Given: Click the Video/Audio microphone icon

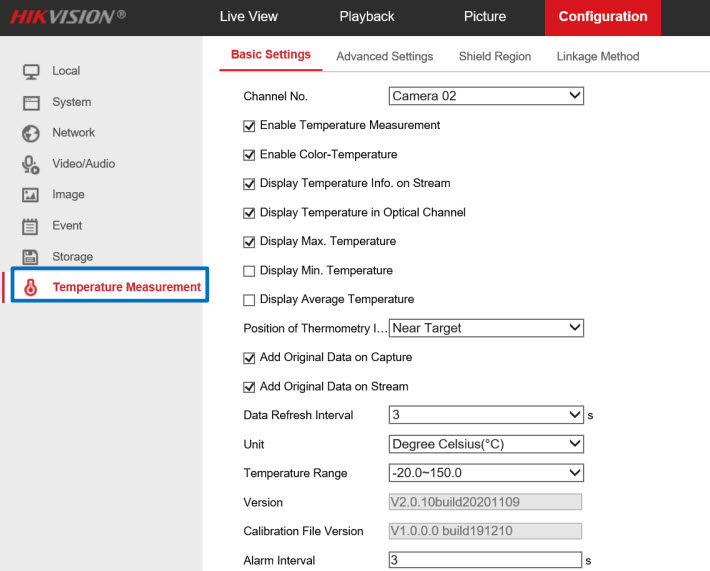Looking at the screenshot, I should [x=31, y=164].
